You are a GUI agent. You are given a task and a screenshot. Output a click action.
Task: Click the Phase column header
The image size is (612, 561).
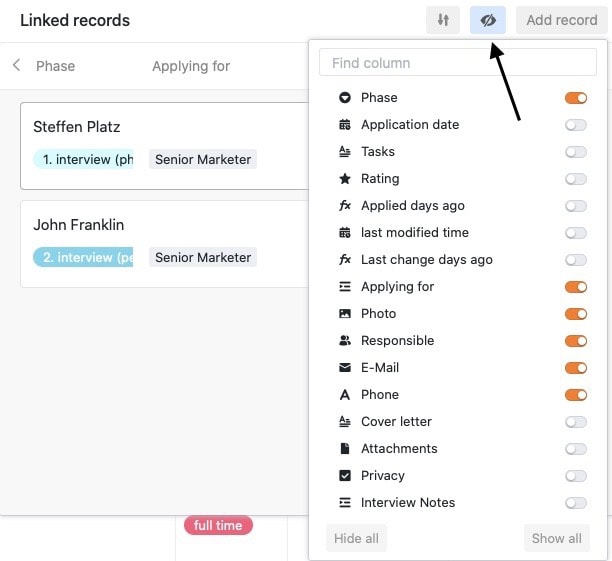point(55,66)
